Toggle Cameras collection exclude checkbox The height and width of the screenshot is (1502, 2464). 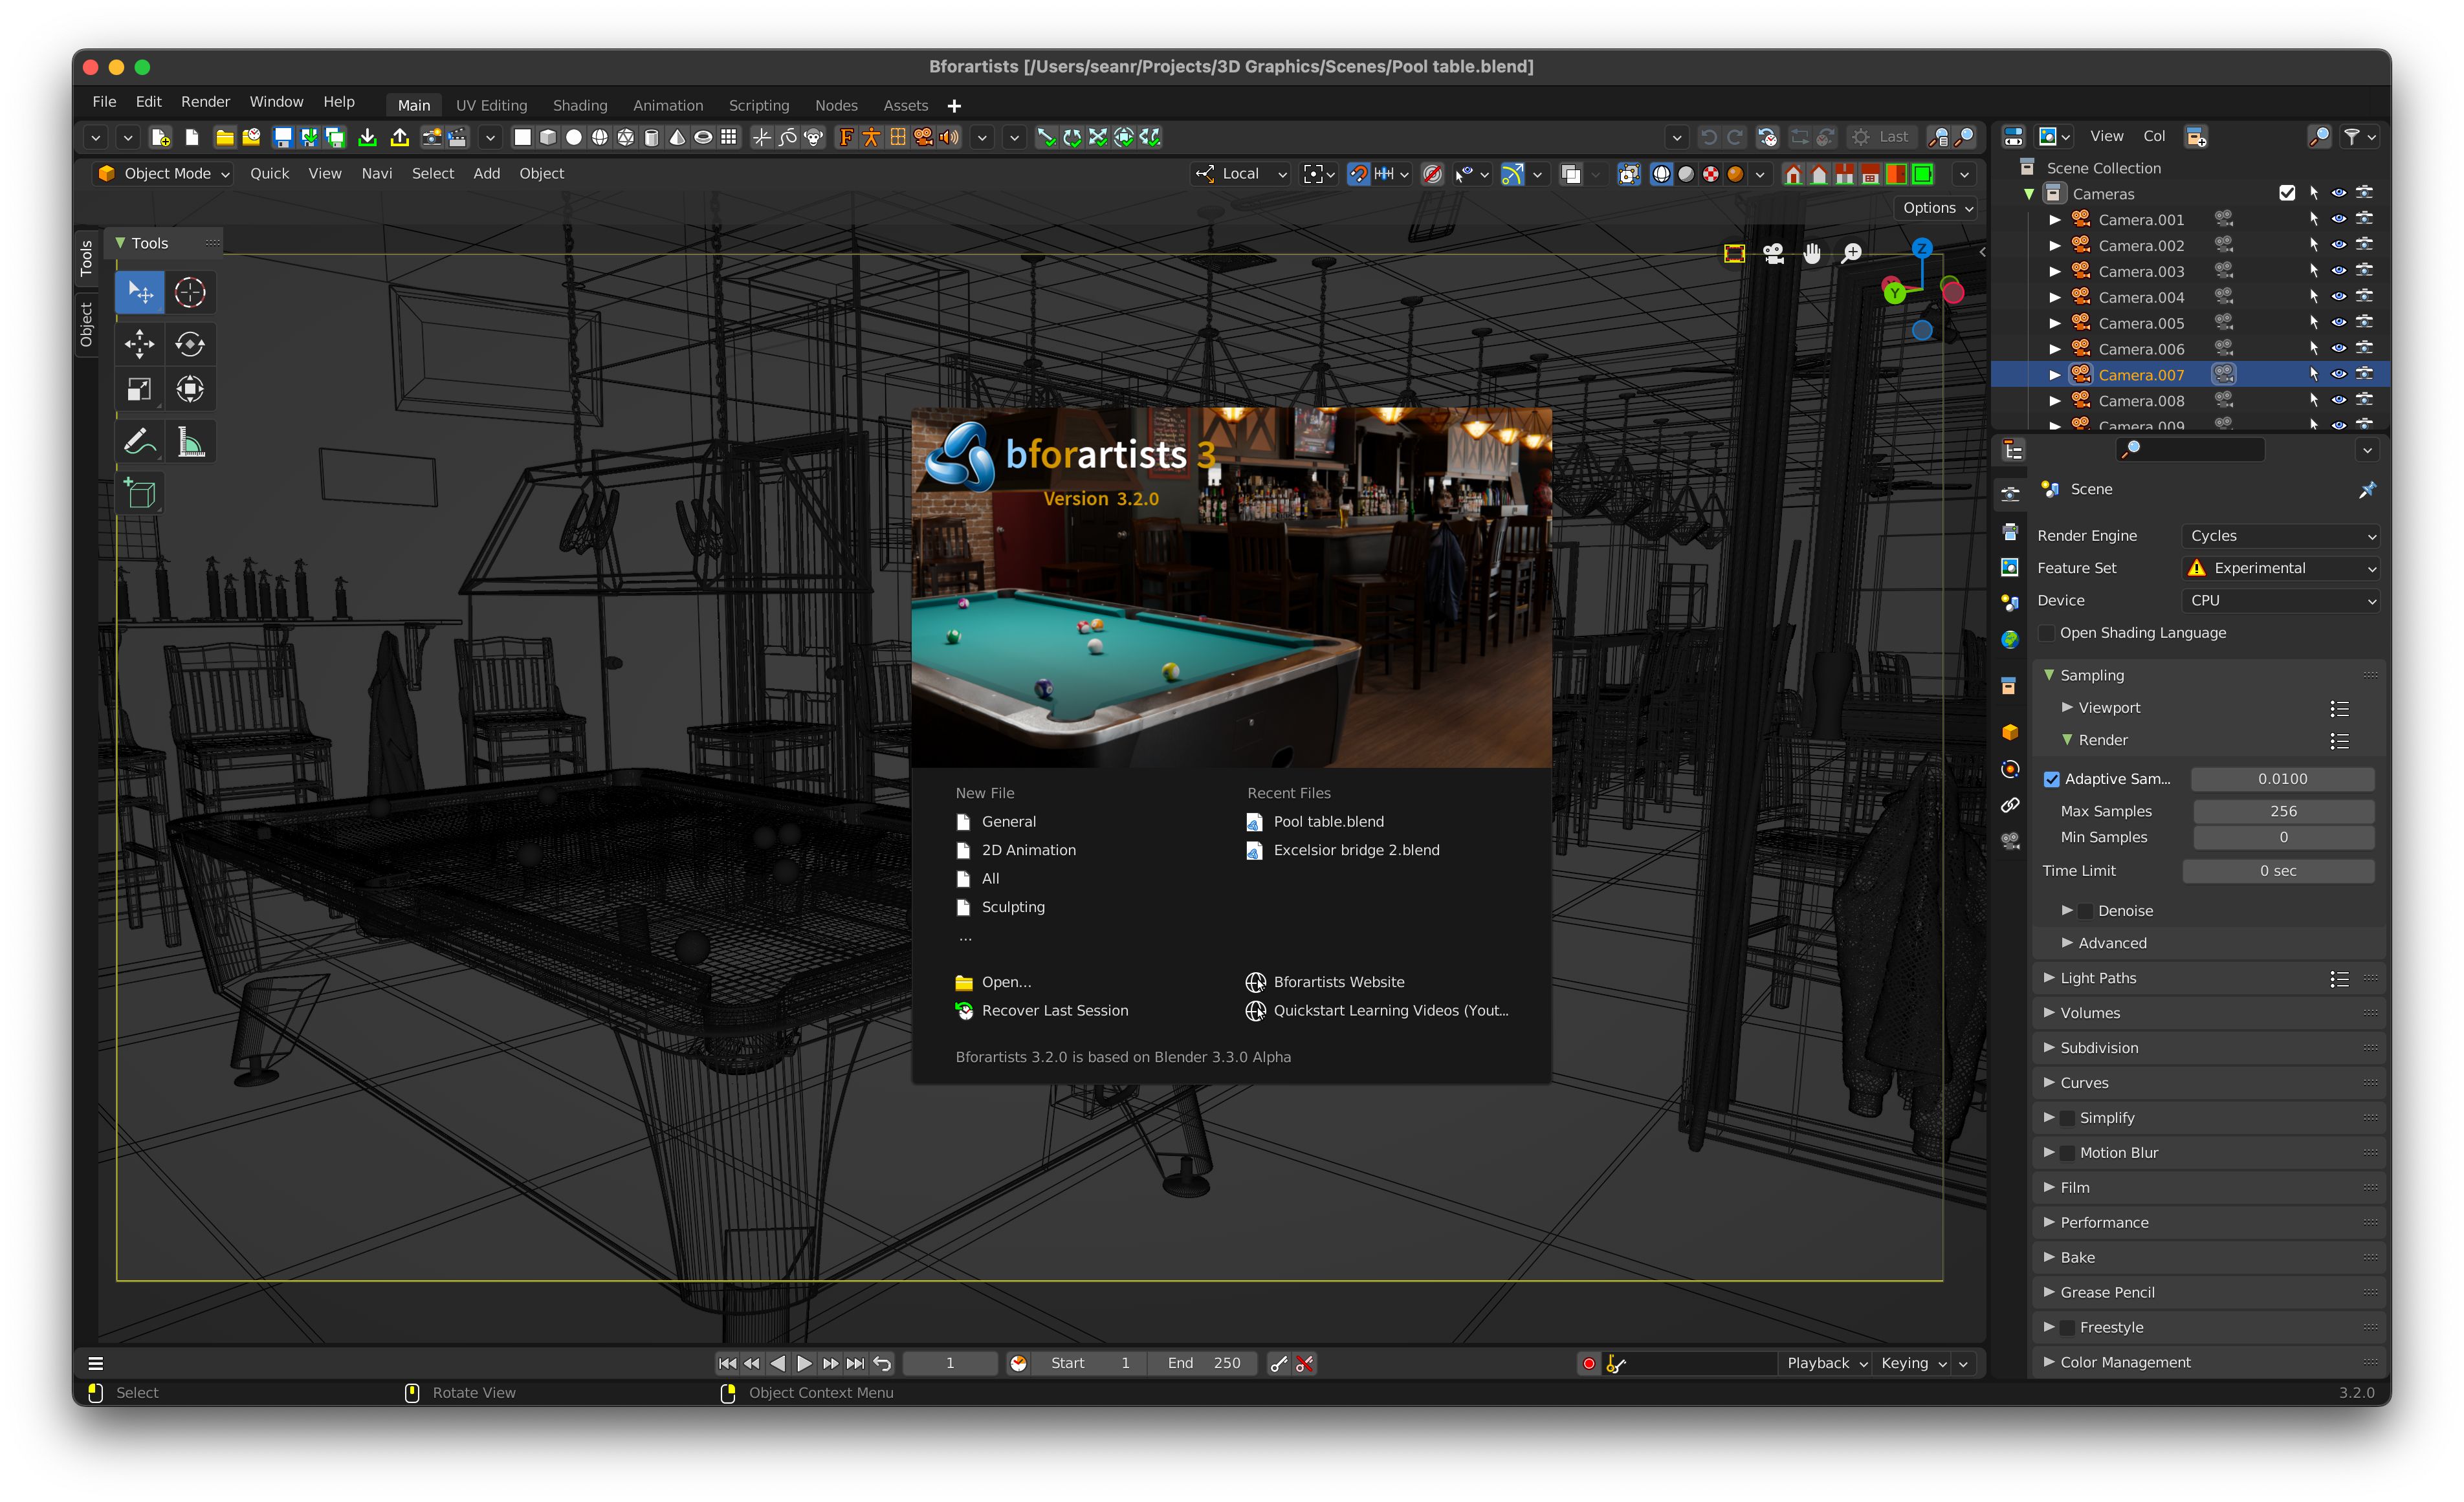[2287, 193]
